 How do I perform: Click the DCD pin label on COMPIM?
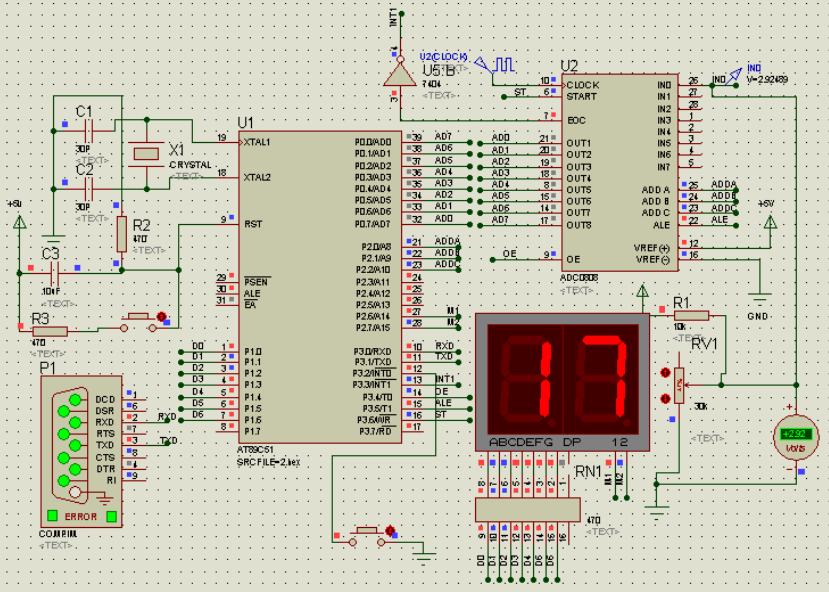pos(105,399)
